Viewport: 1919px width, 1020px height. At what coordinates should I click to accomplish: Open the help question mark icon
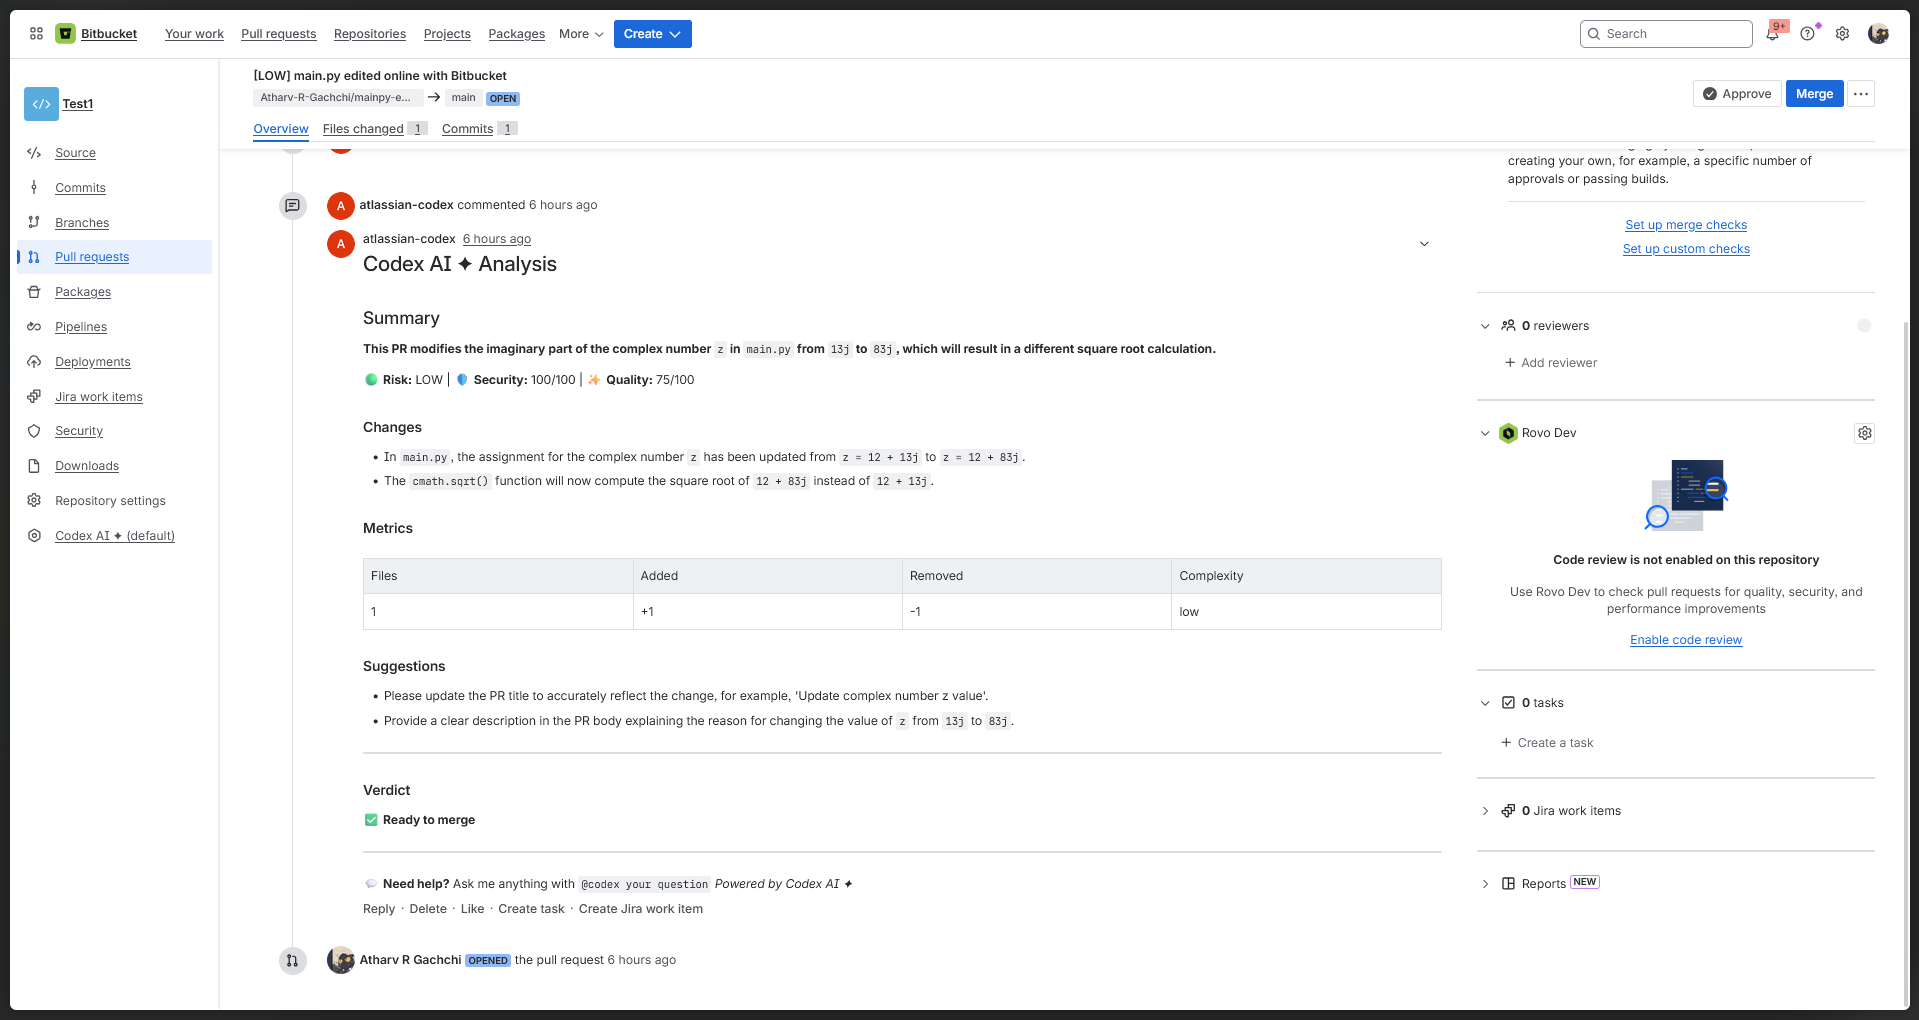pyautogui.click(x=1807, y=34)
